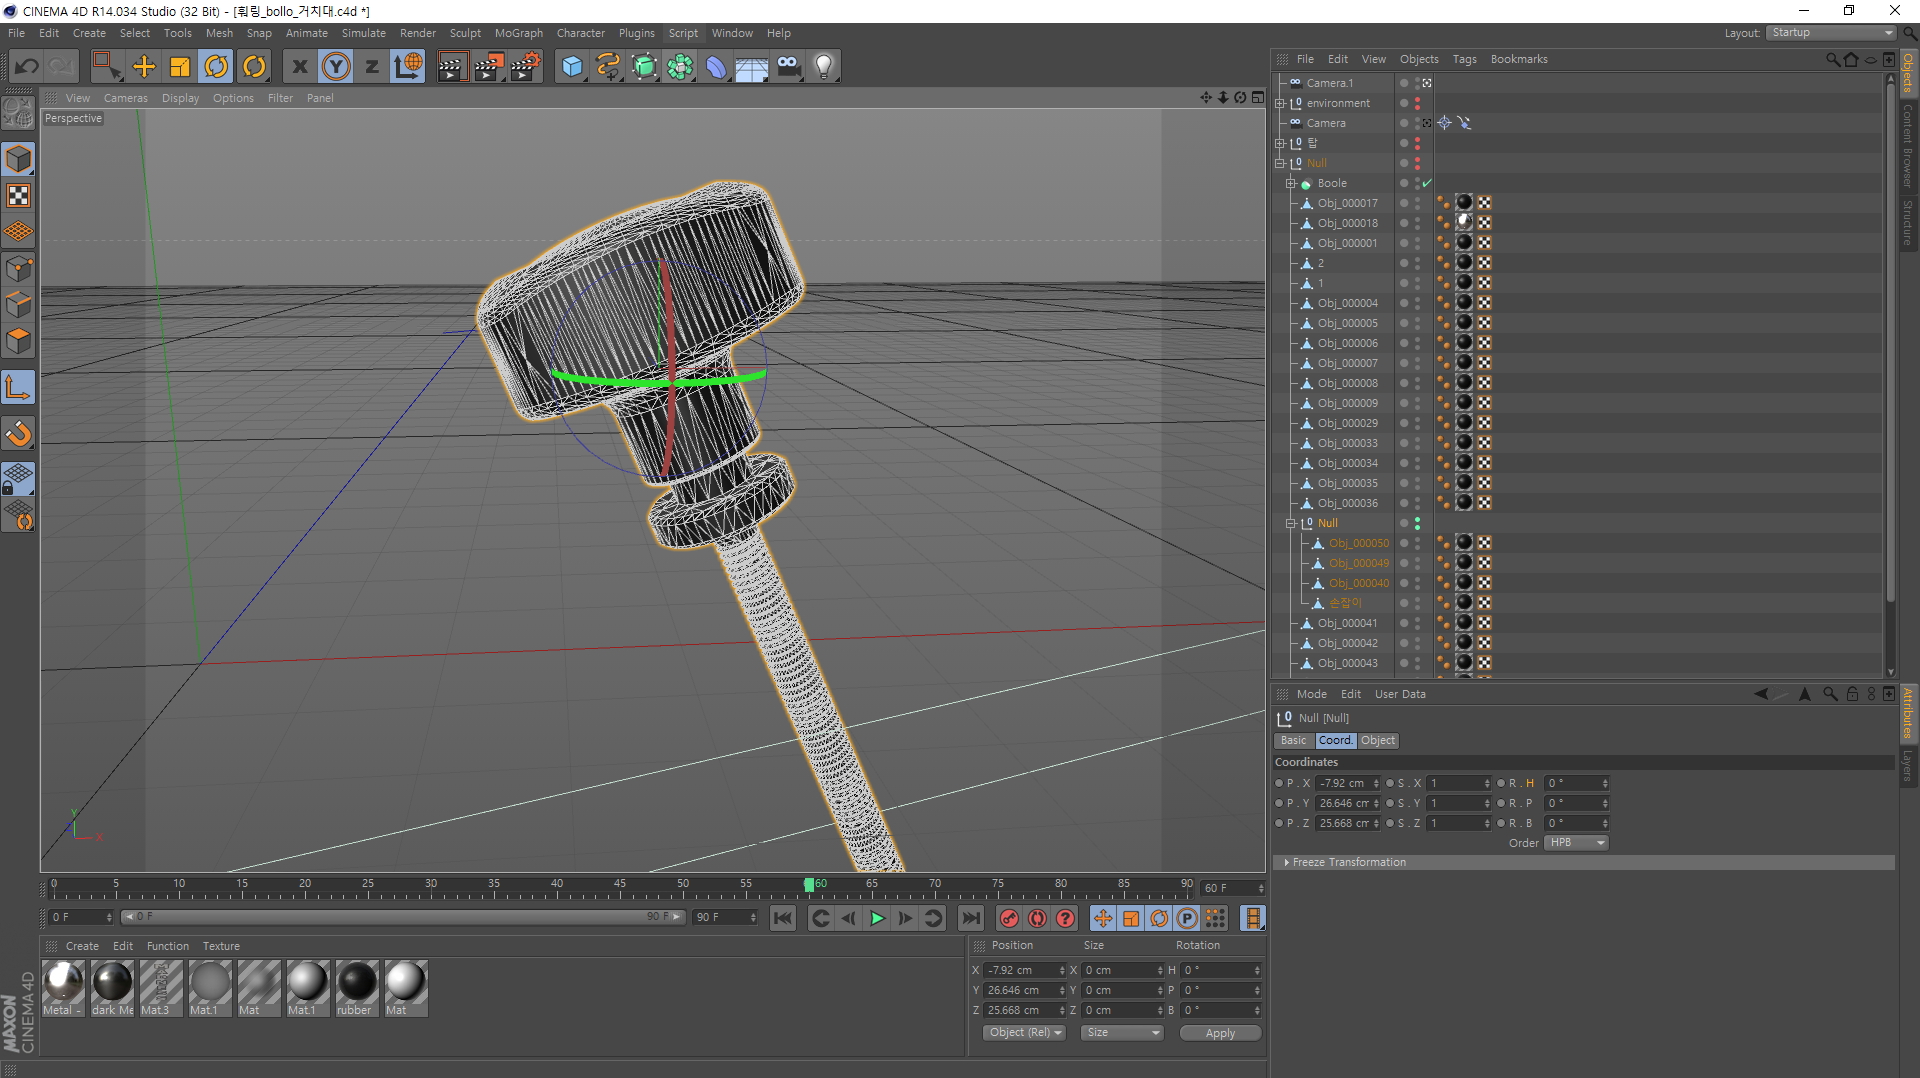Collapse the yellow Null group
Viewport: 1920px width, 1078px height.
point(1291,523)
